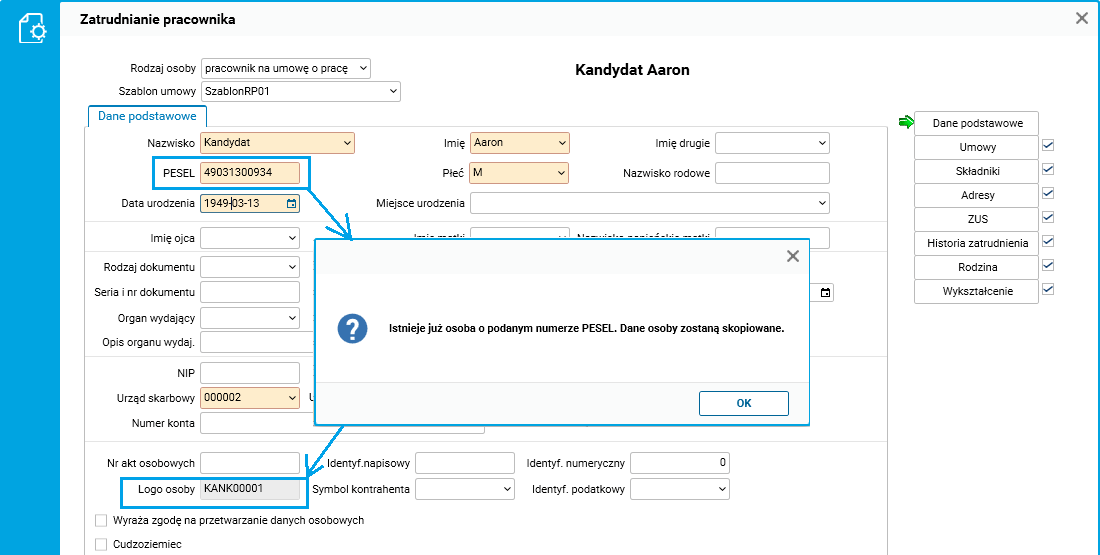Click the Identyf. numeryczny field
The width and height of the screenshot is (1100, 555).
tap(680, 463)
